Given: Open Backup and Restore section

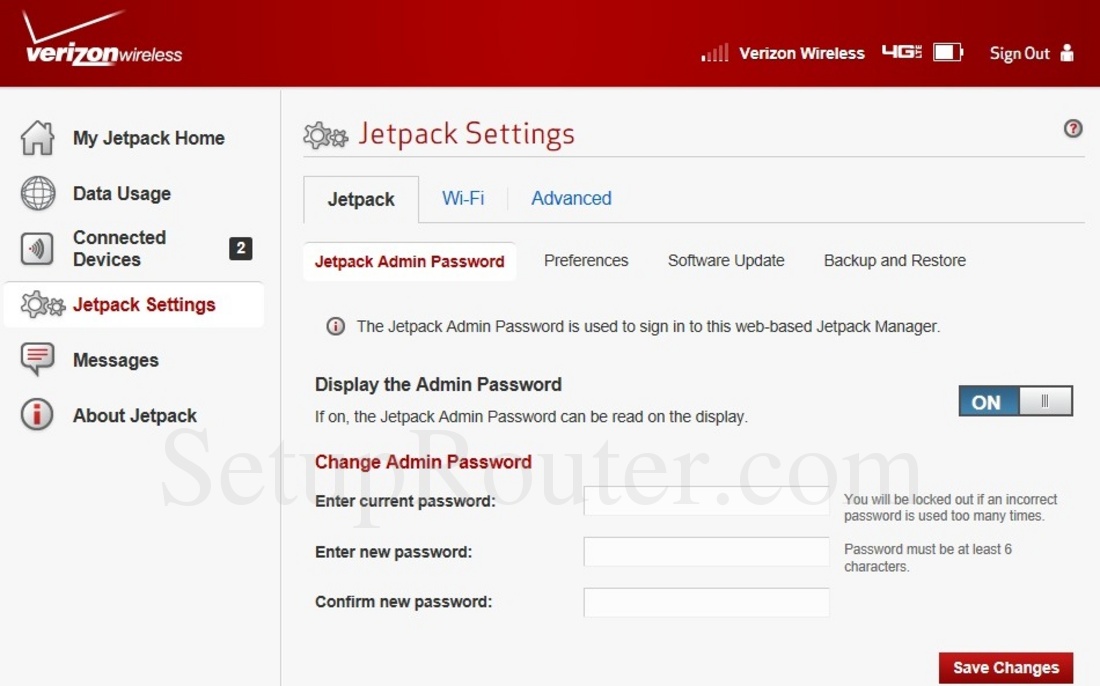Looking at the screenshot, I should click(x=894, y=260).
